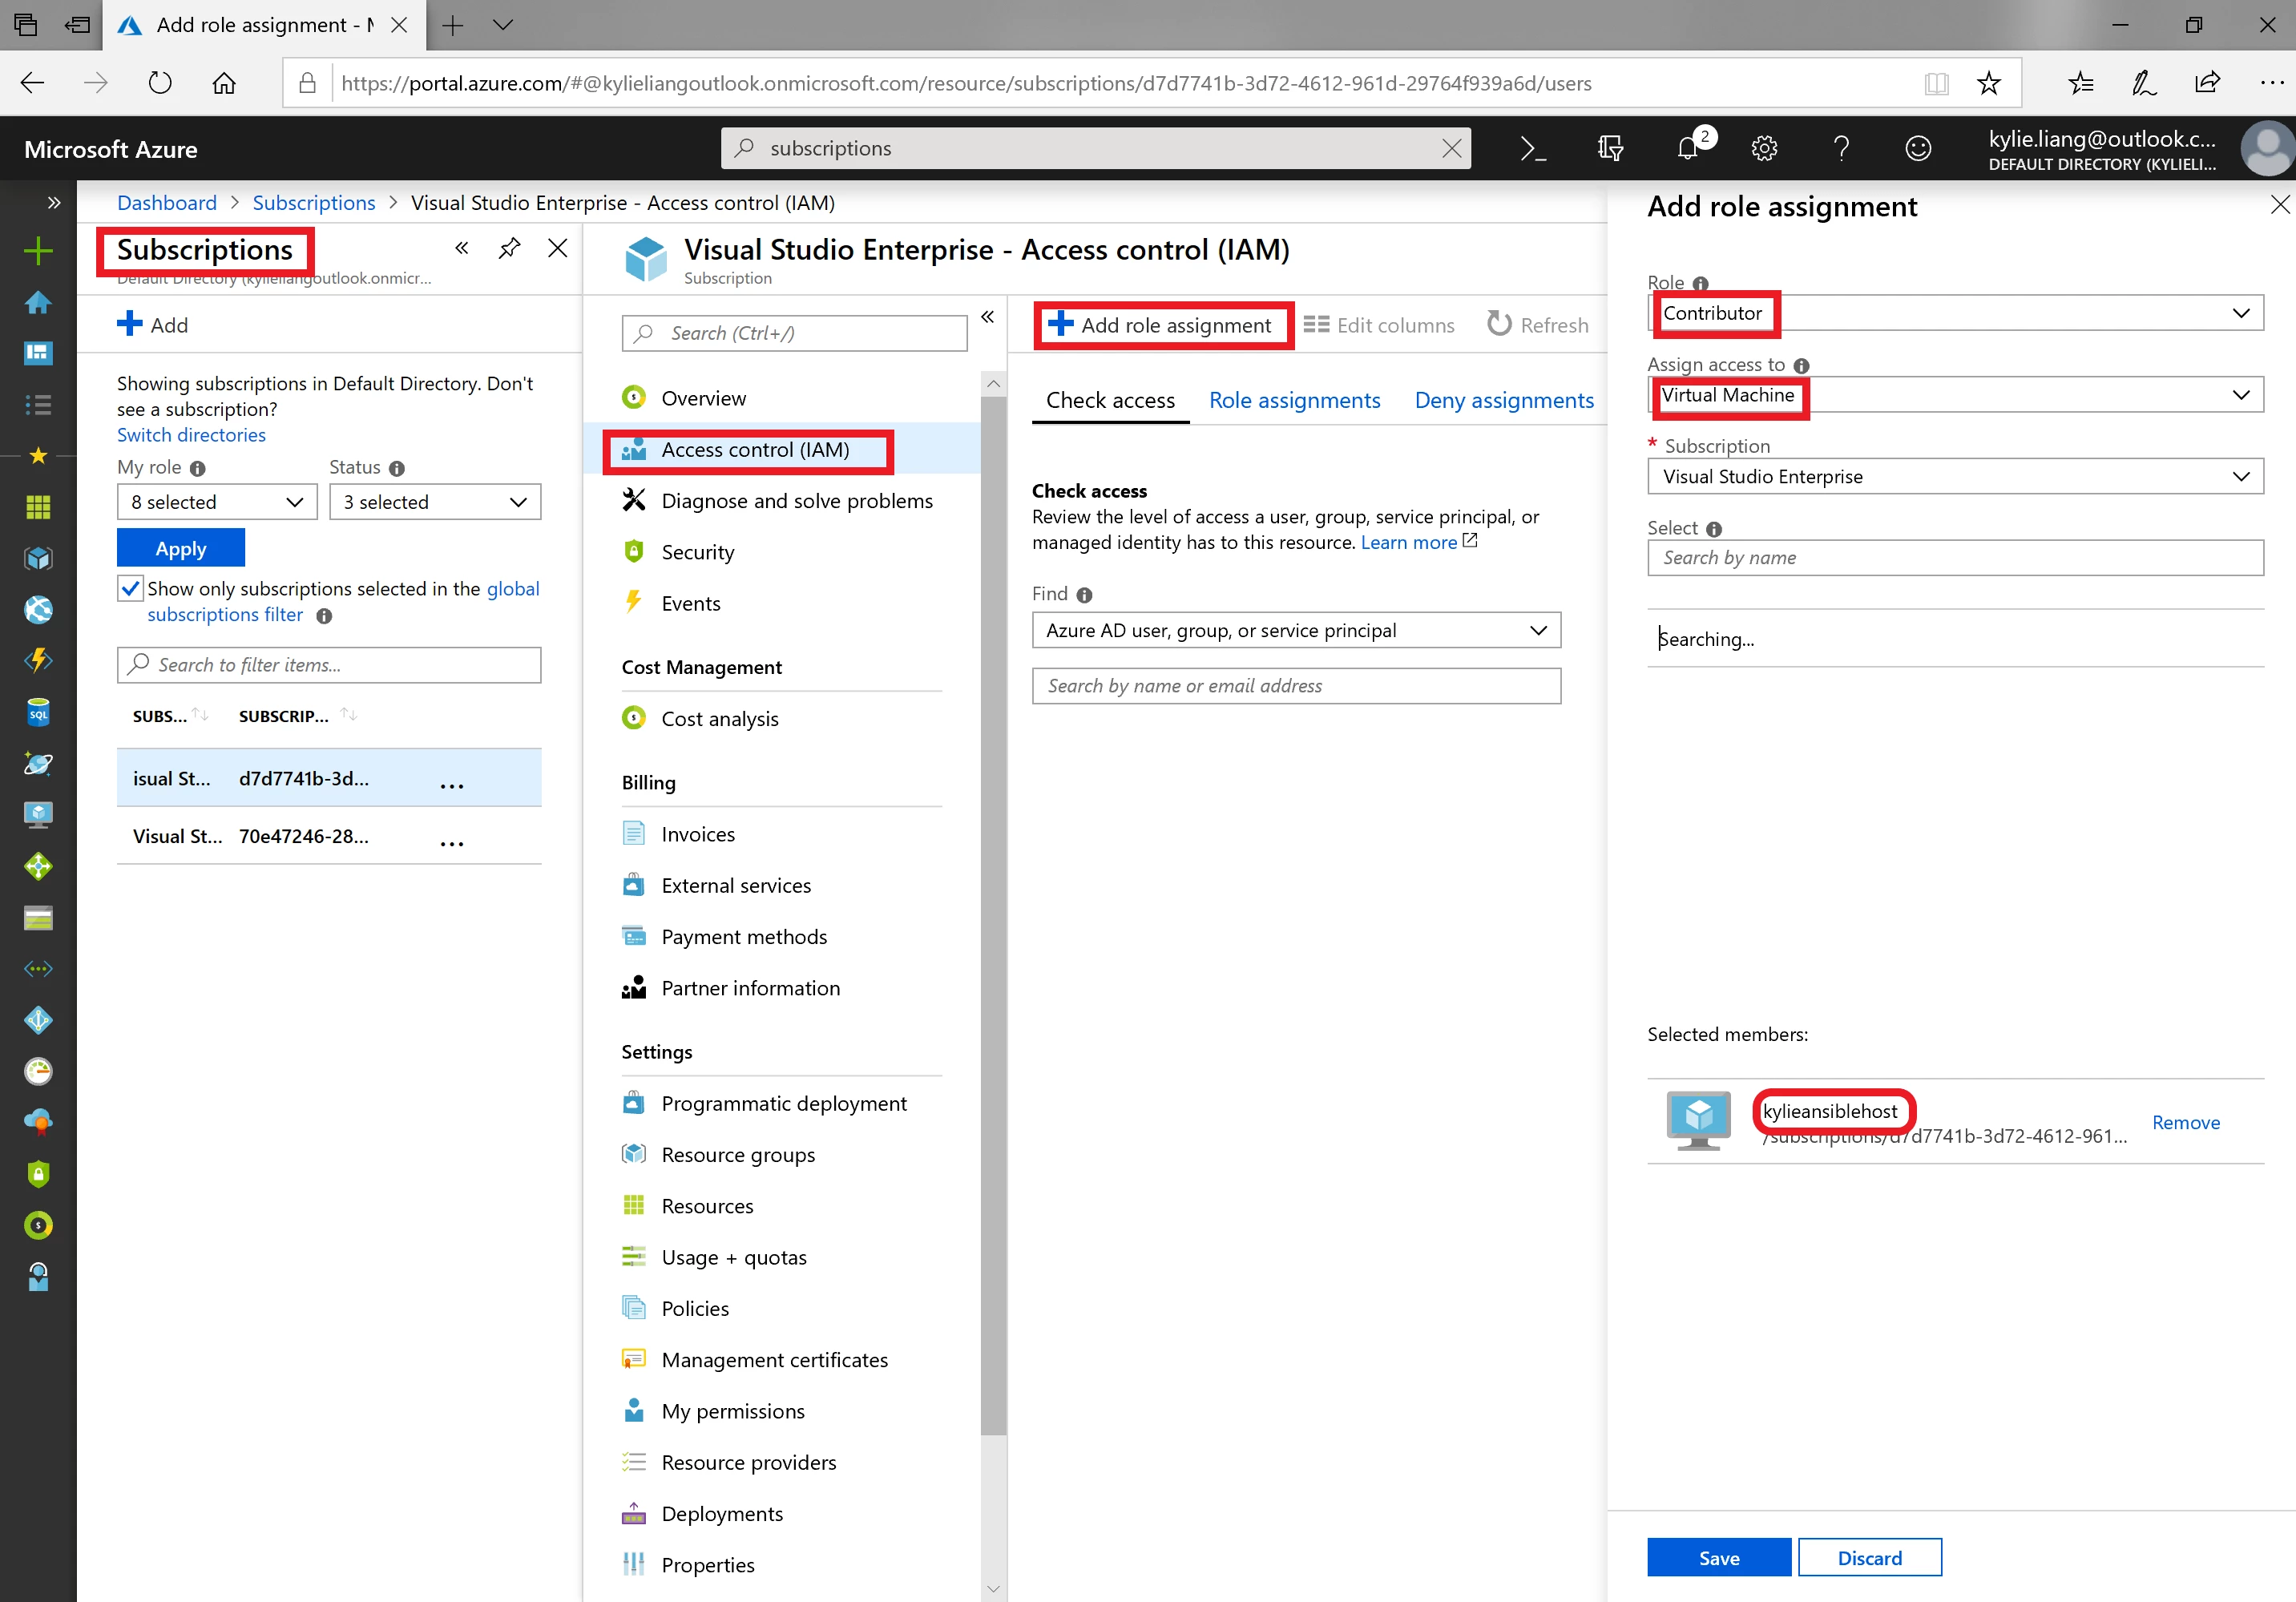Go to Home in left sidebar
The image size is (2296, 1602).
pos(38,302)
